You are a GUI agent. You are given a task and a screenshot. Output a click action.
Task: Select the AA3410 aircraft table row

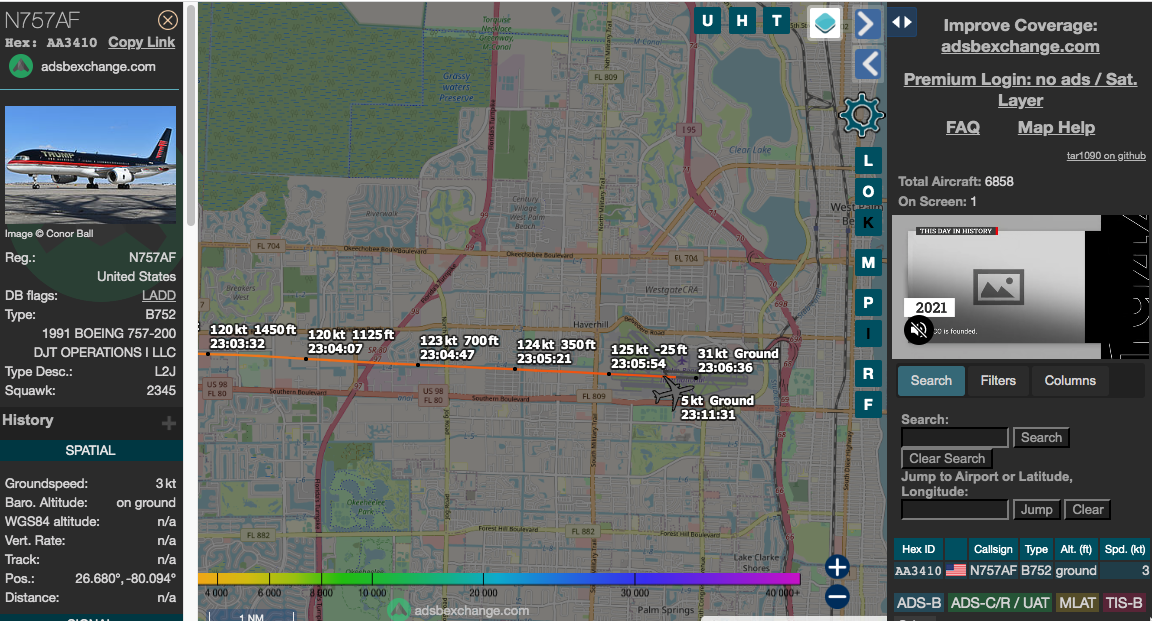point(1022,570)
